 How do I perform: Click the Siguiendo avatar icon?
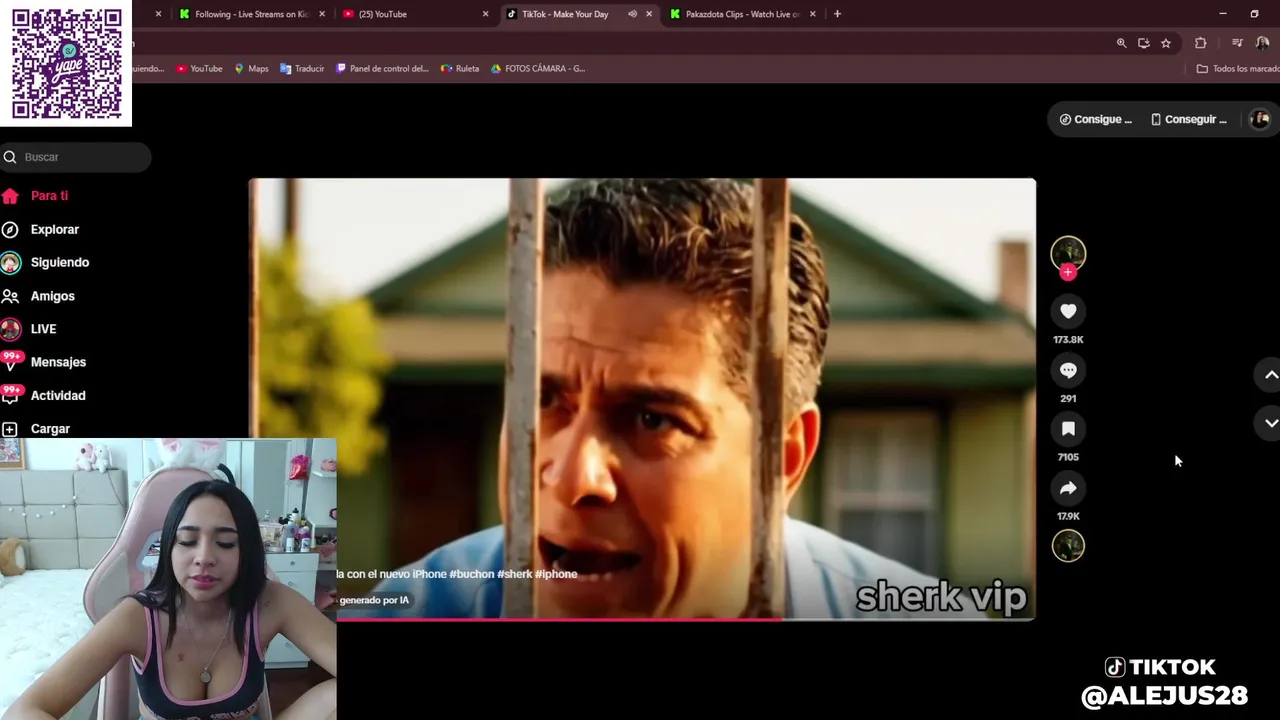10,262
